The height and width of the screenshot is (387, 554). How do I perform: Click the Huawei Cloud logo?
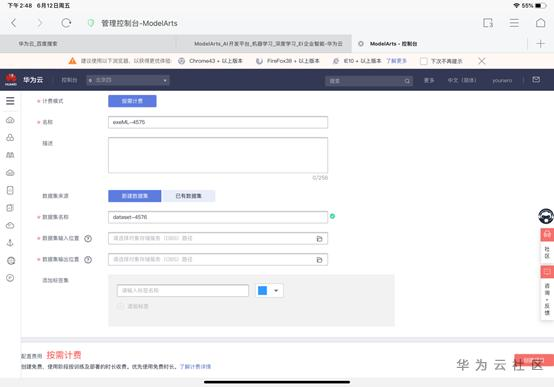pyautogui.click(x=11, y=80)
